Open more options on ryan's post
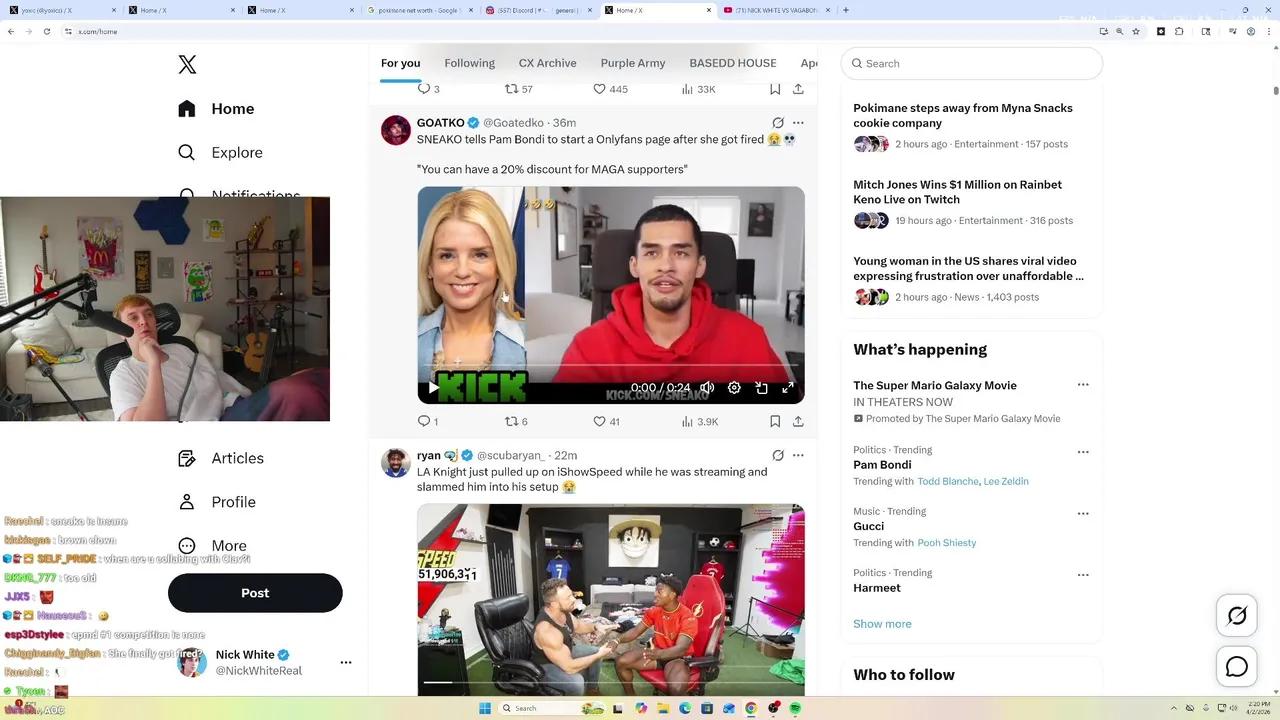 [x=798, y=455]
